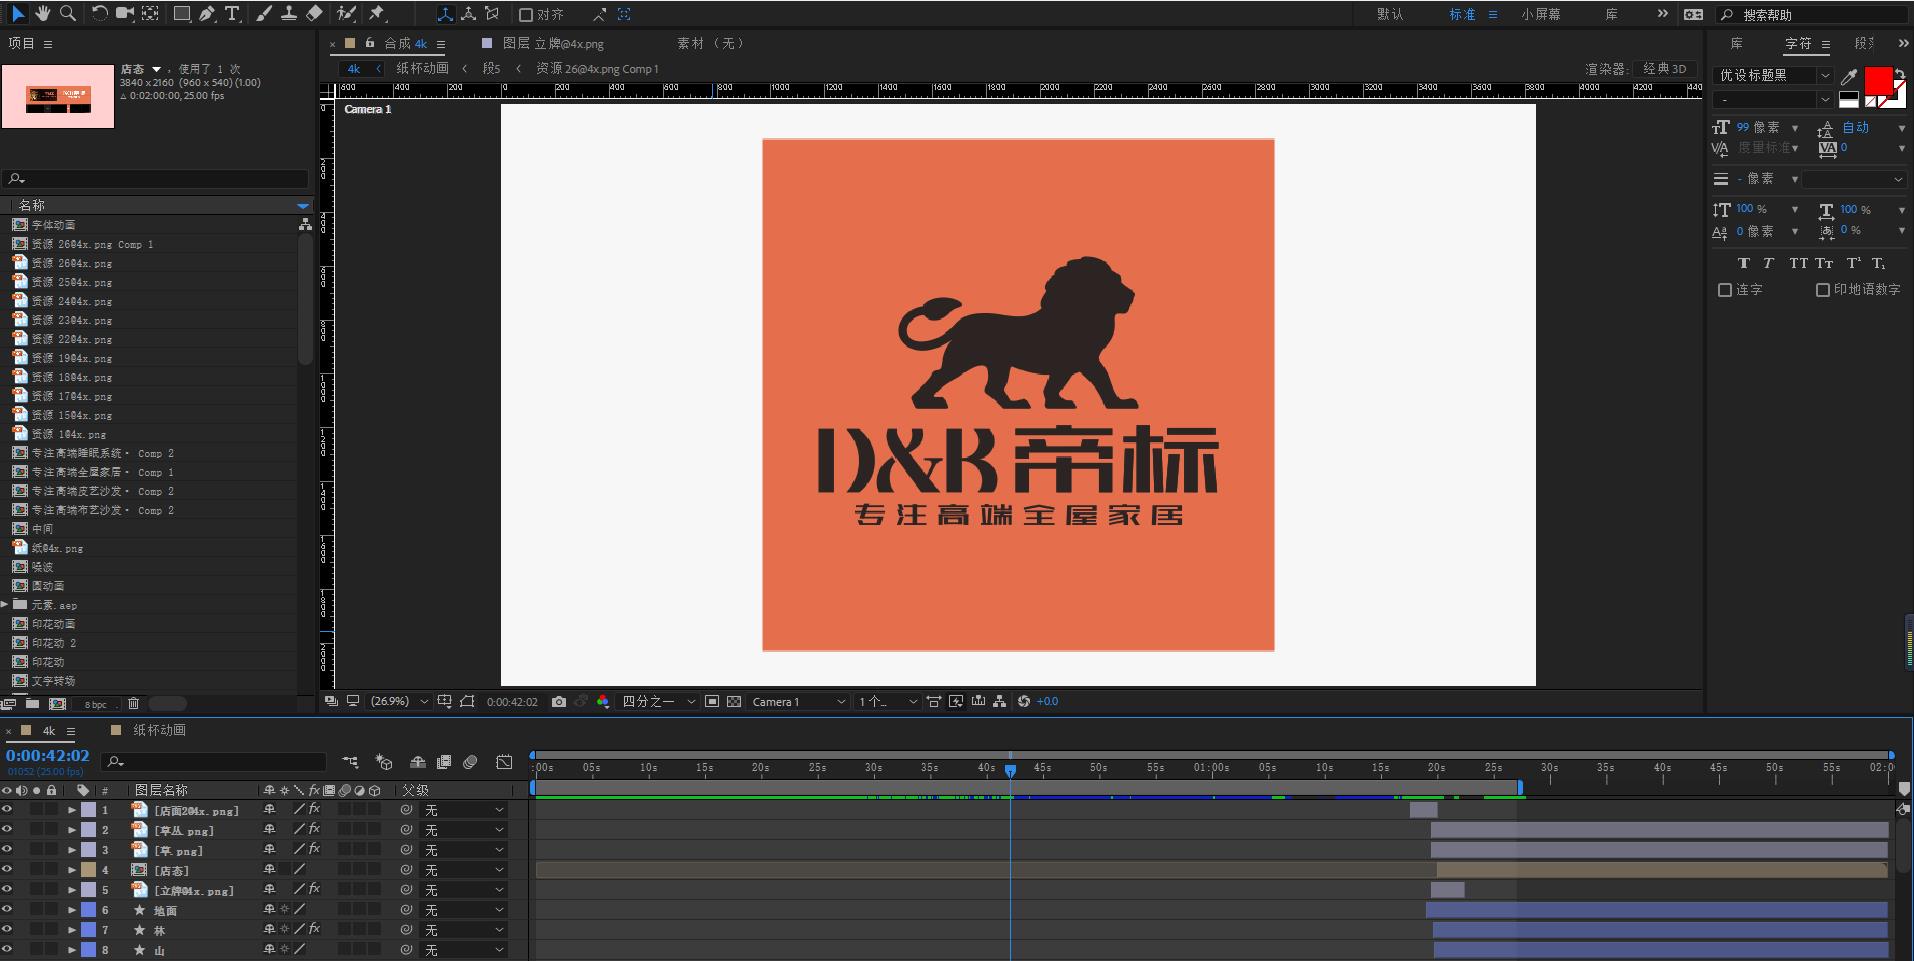Delete selected item with trash icon
The image size is (1914, 961).
134,704
